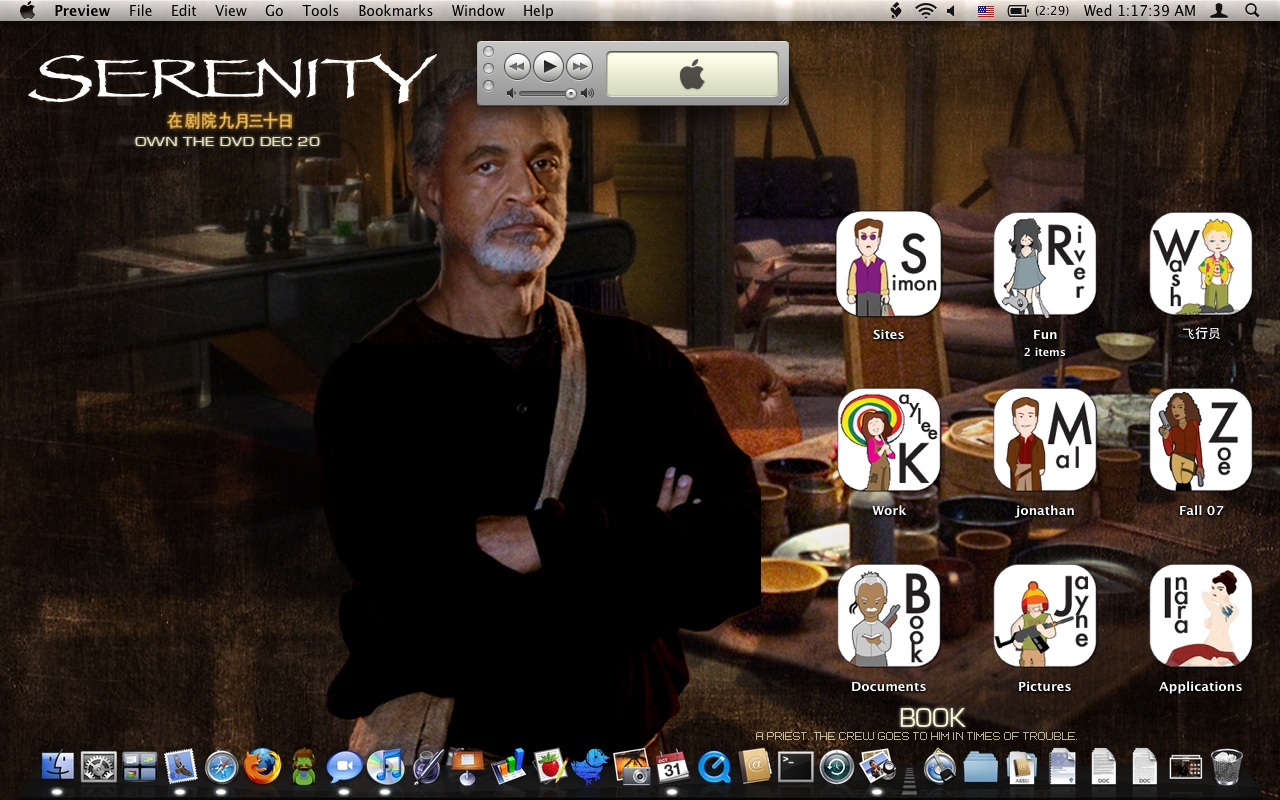Viewport: 1280px width, 800px height.
Task: Open System Preferences in the dock
Action: 99,767
